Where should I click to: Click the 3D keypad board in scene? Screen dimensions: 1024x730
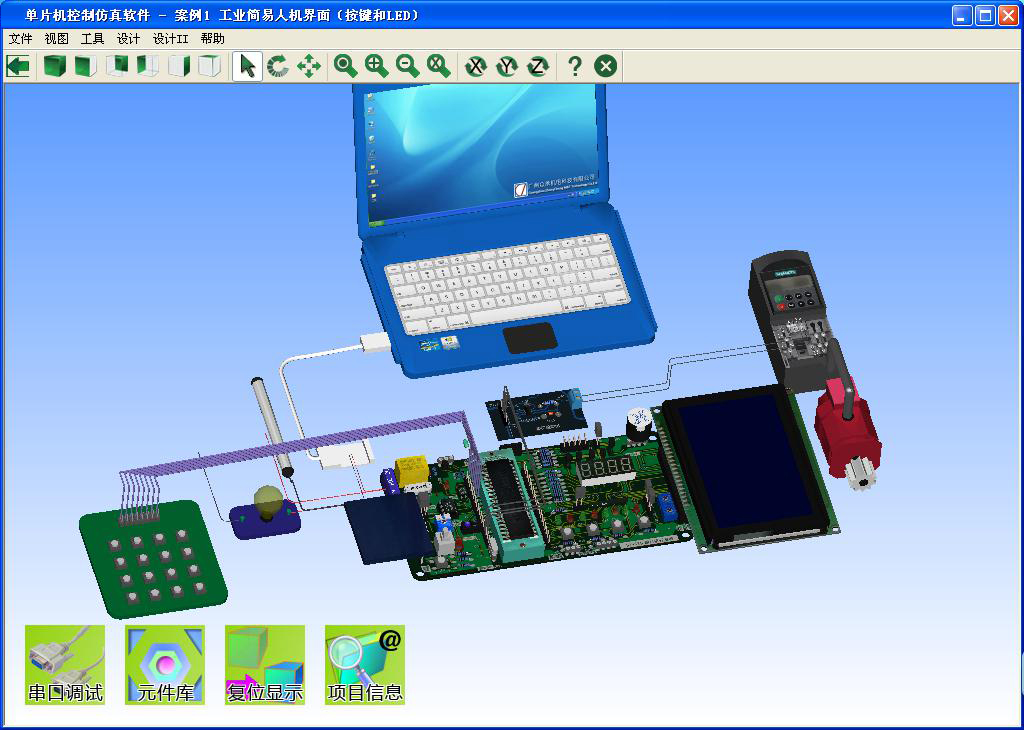click(155, 560)
